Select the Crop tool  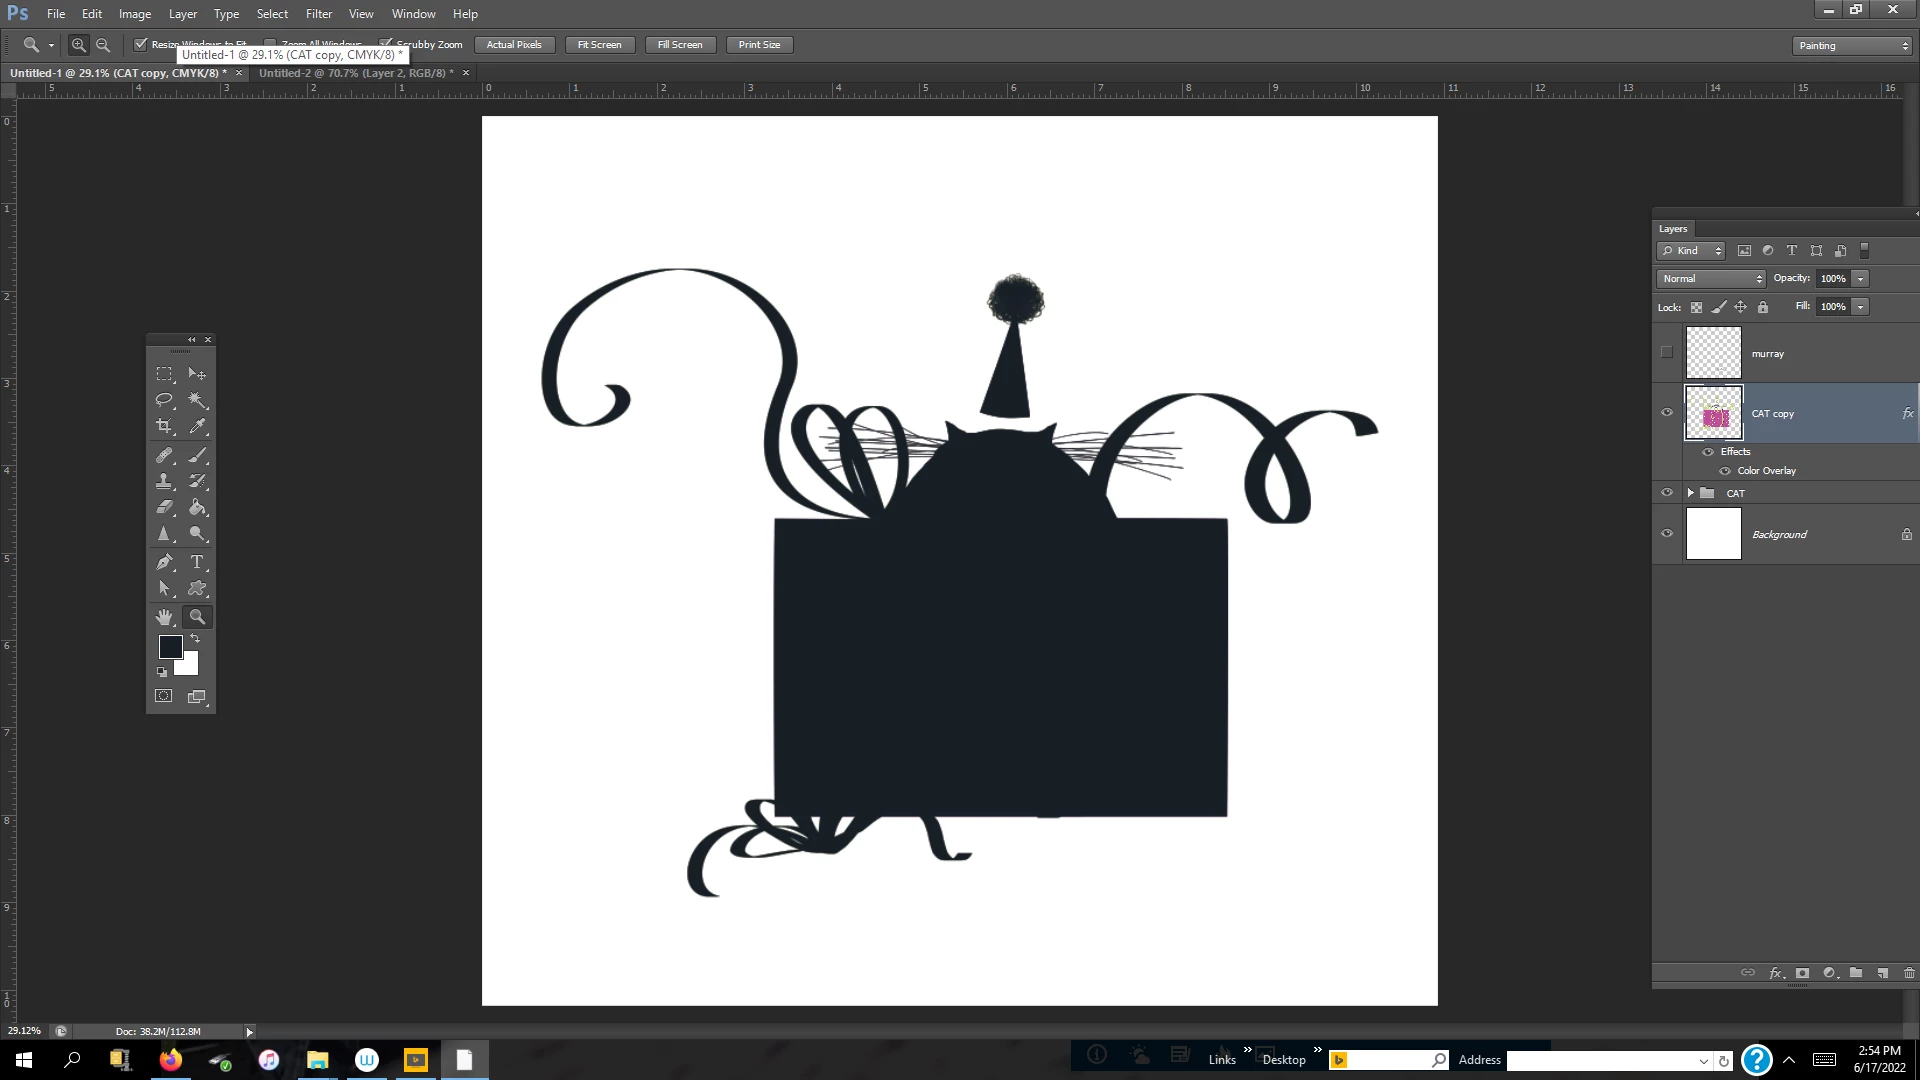164,426
